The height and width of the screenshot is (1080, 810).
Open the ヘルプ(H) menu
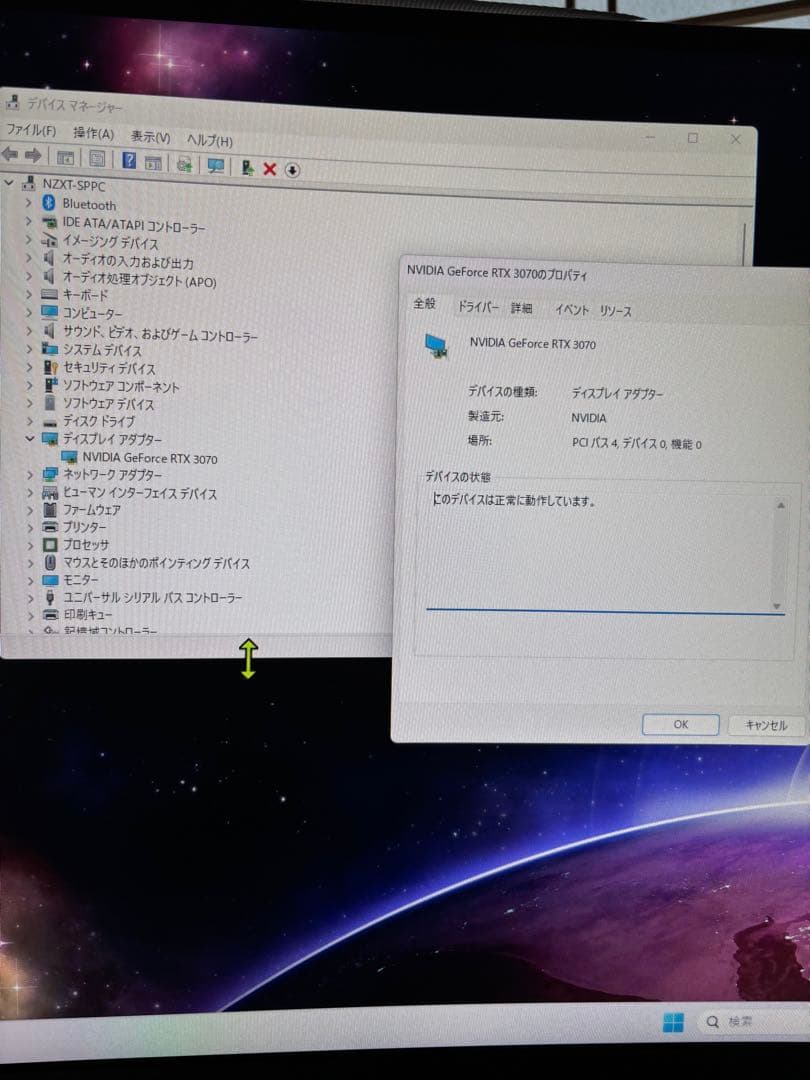(x=209, y=140)
